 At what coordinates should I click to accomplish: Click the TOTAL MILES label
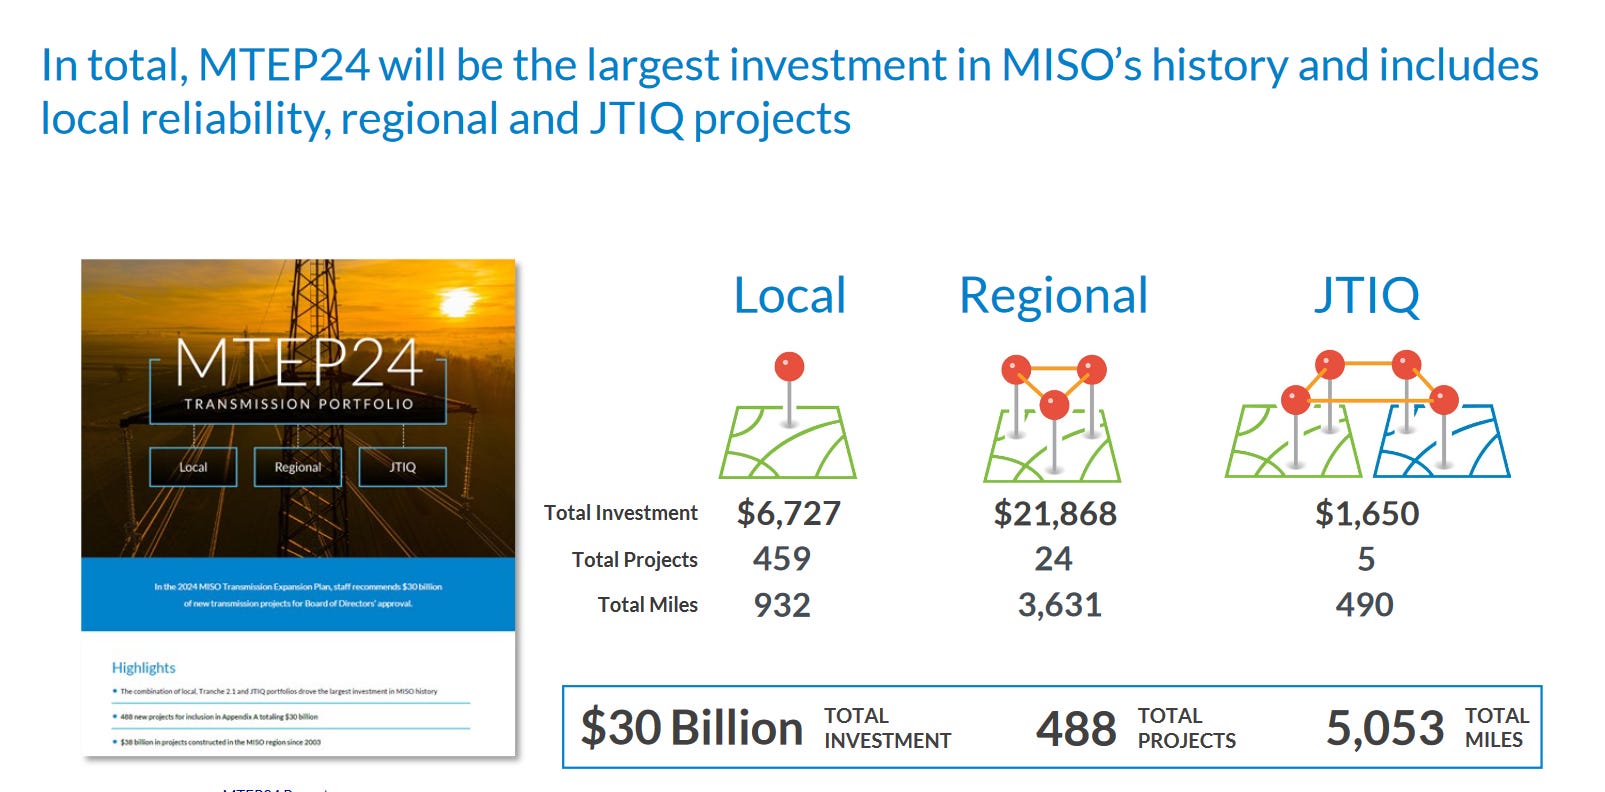[x=1496, y=728]
